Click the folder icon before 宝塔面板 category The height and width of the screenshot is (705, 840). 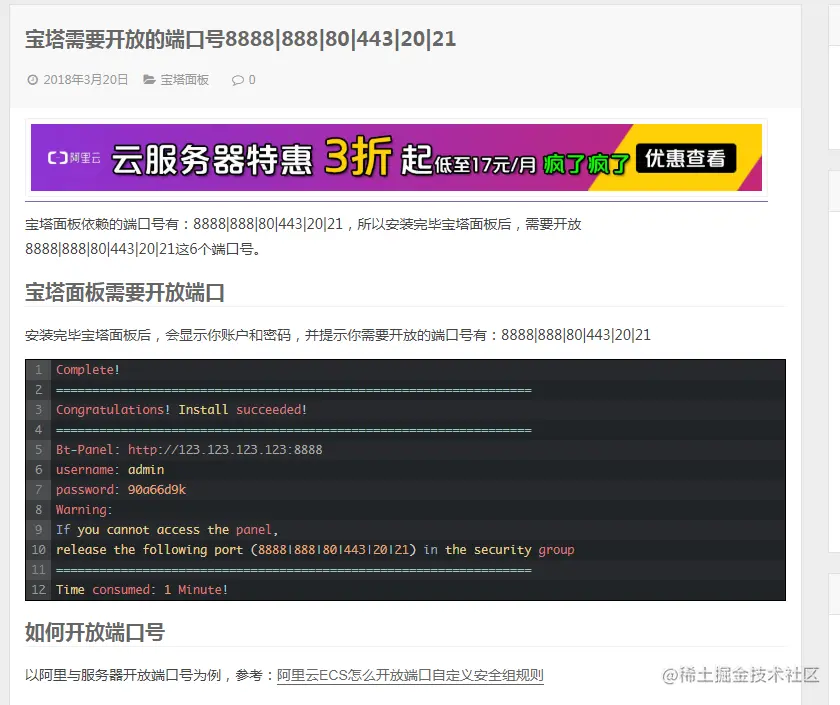(149, 80)
